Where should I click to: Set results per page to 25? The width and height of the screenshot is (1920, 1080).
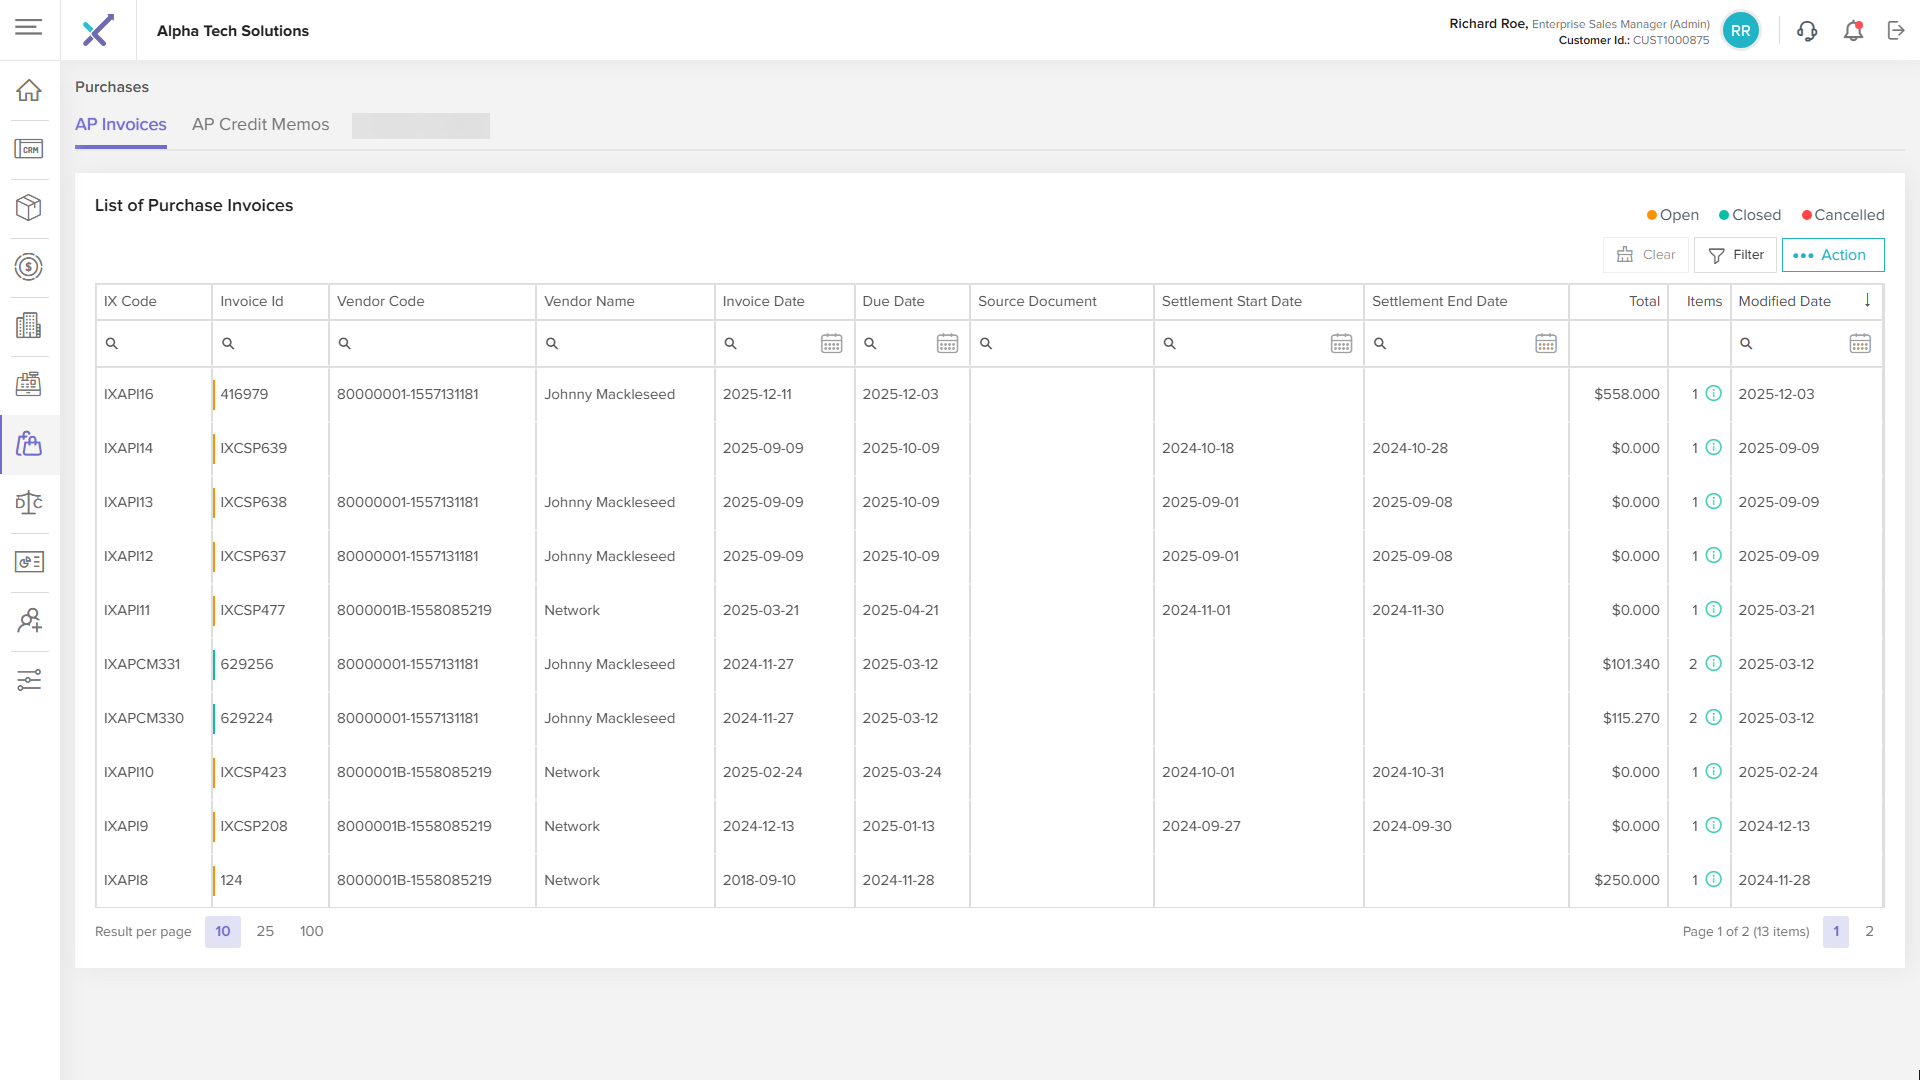coord(265,932)
